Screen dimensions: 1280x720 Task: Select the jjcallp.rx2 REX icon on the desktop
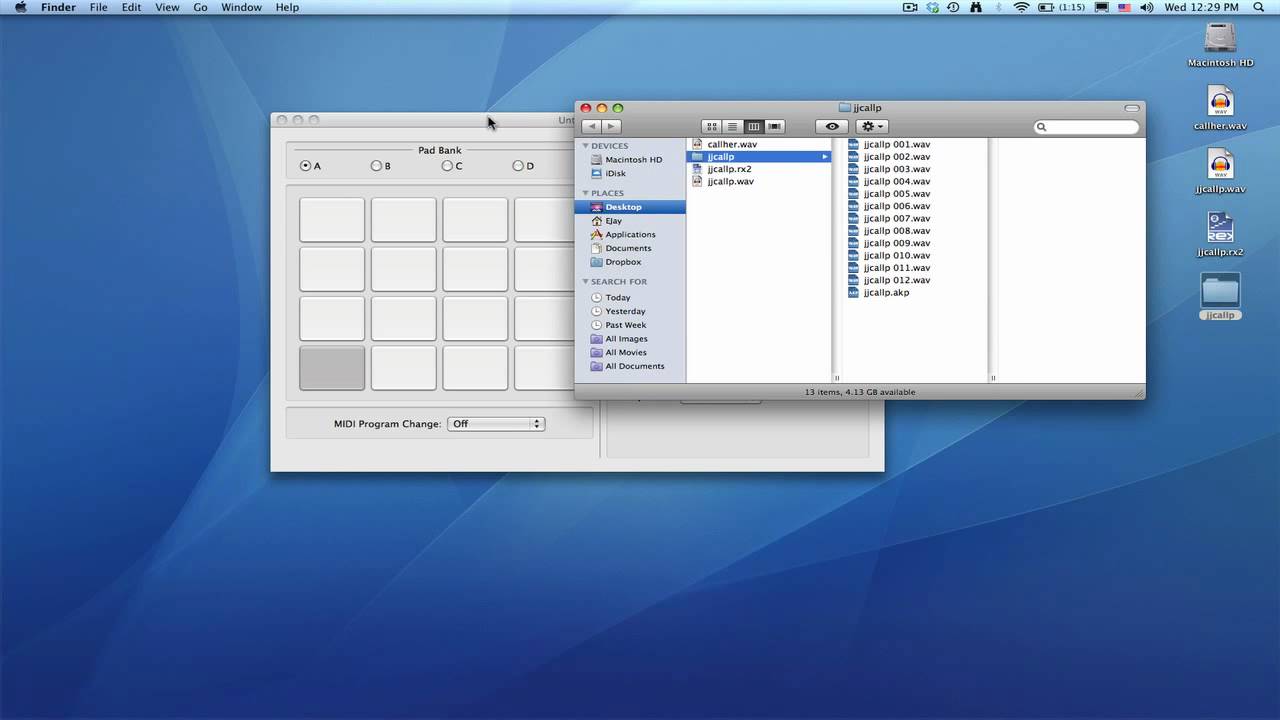pyautogui.click(x=1220, y=228)
